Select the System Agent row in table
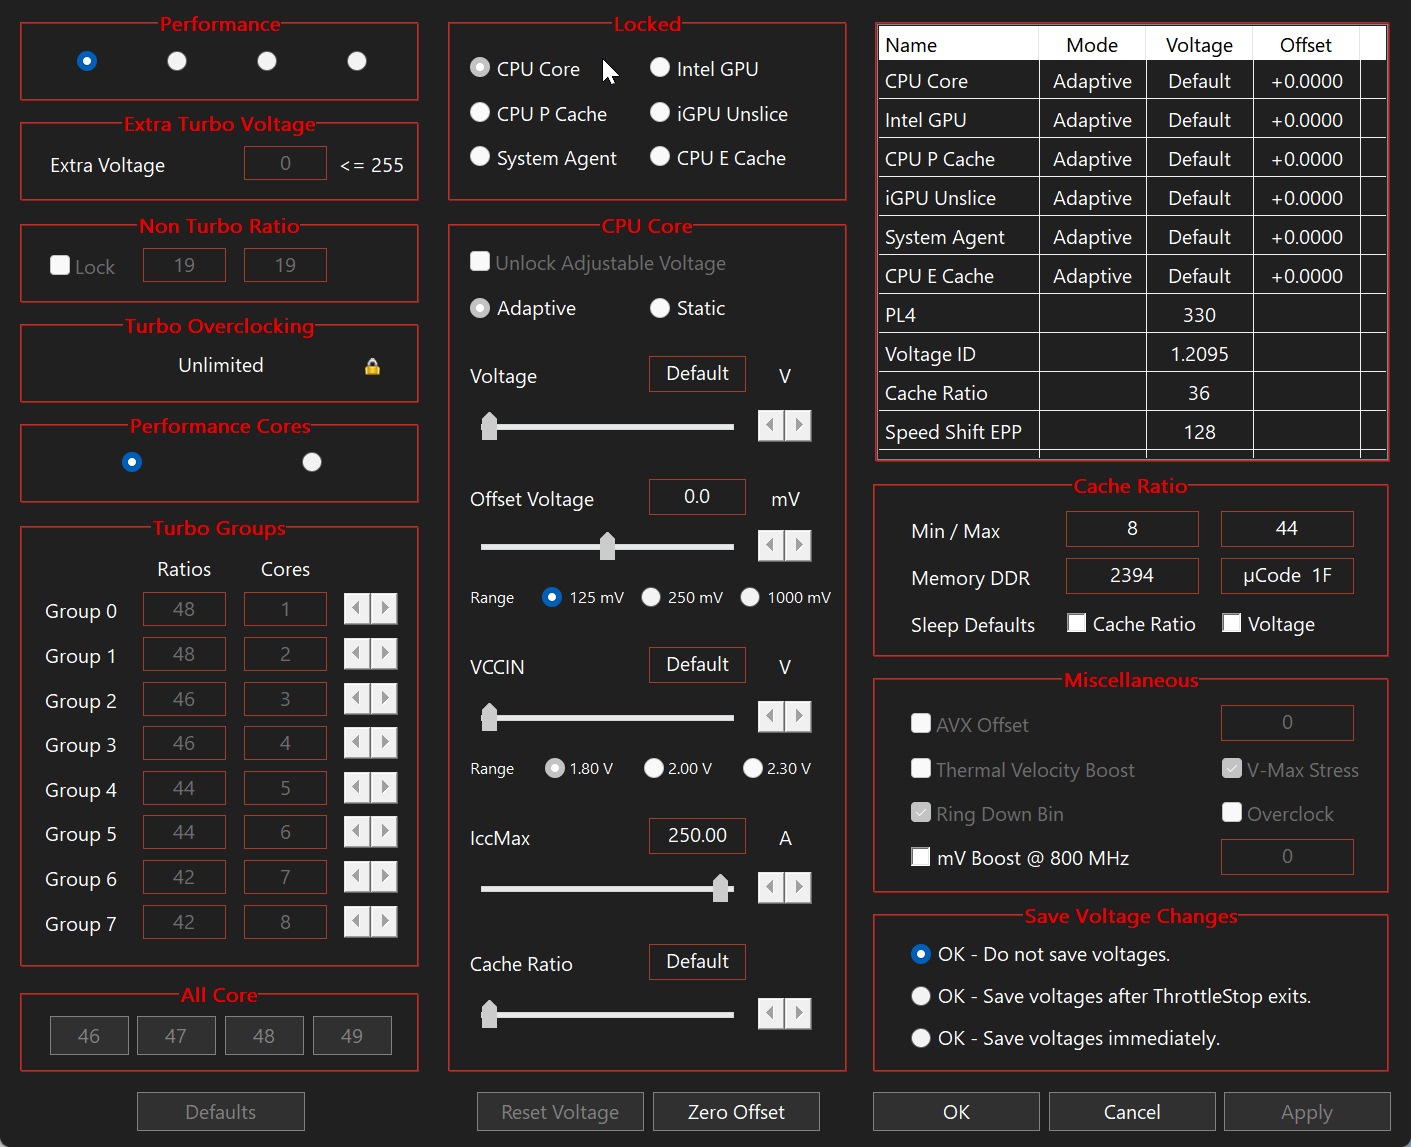 (x=944, y=237)
